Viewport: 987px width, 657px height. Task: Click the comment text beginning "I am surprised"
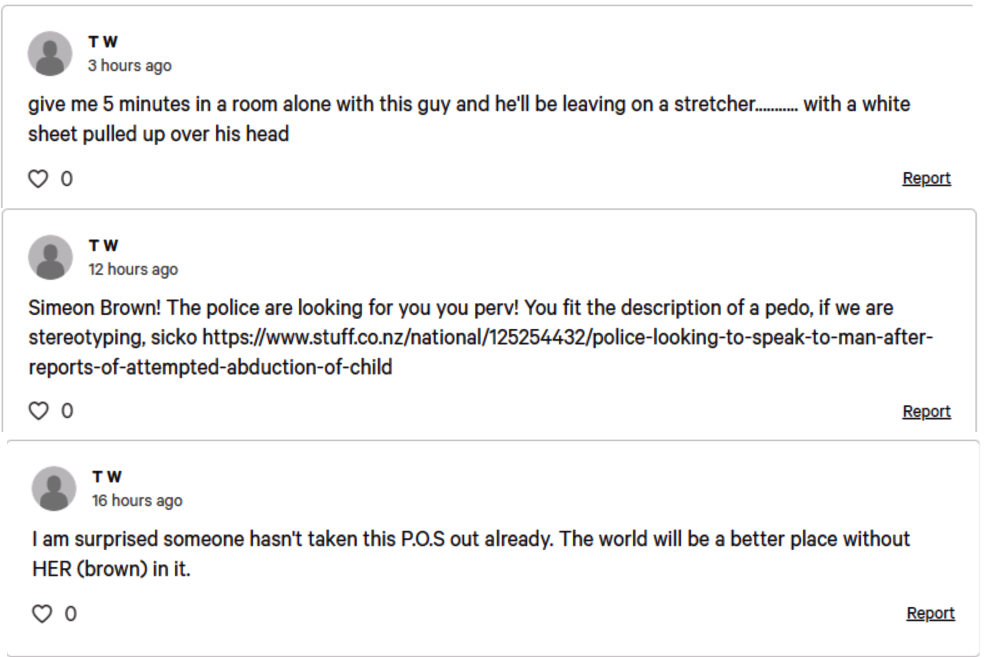[x=470, y=540]
